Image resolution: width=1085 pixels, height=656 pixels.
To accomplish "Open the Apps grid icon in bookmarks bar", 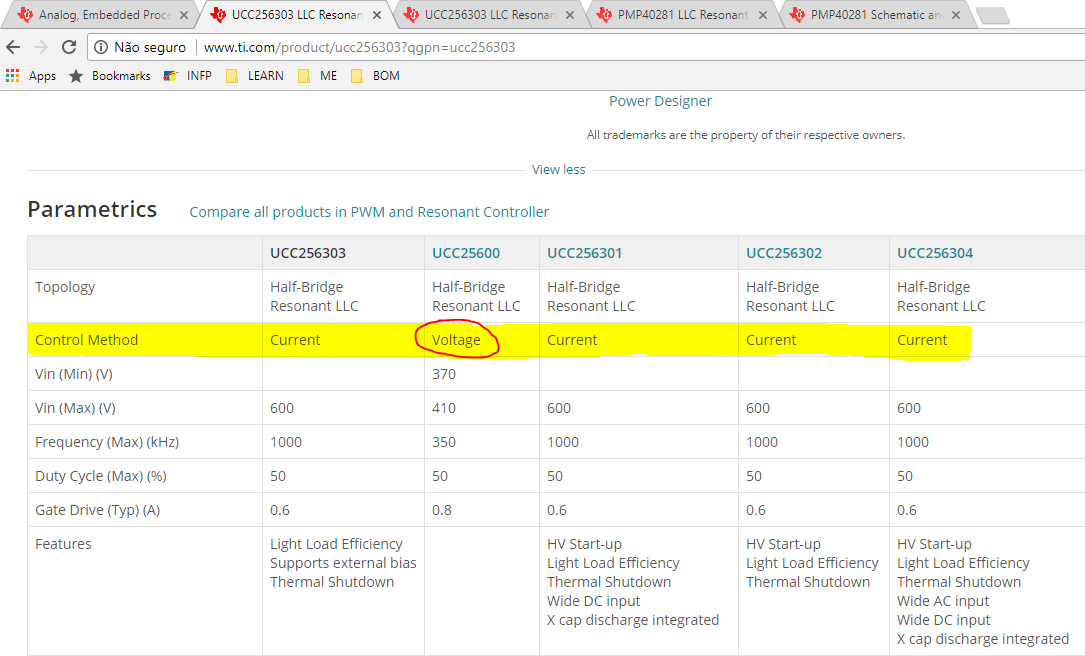I will [x=12, y=75].
